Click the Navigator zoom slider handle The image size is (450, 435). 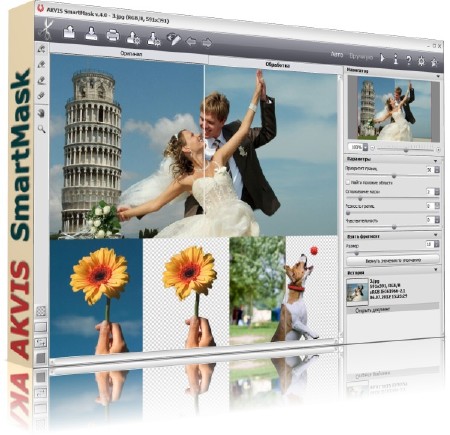[406, 150]
